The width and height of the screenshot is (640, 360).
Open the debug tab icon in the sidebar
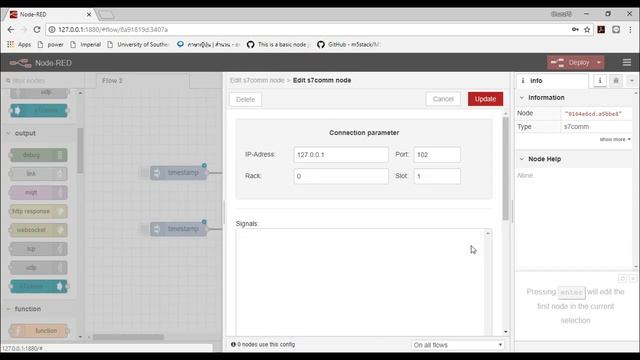(x=616, y=81)
